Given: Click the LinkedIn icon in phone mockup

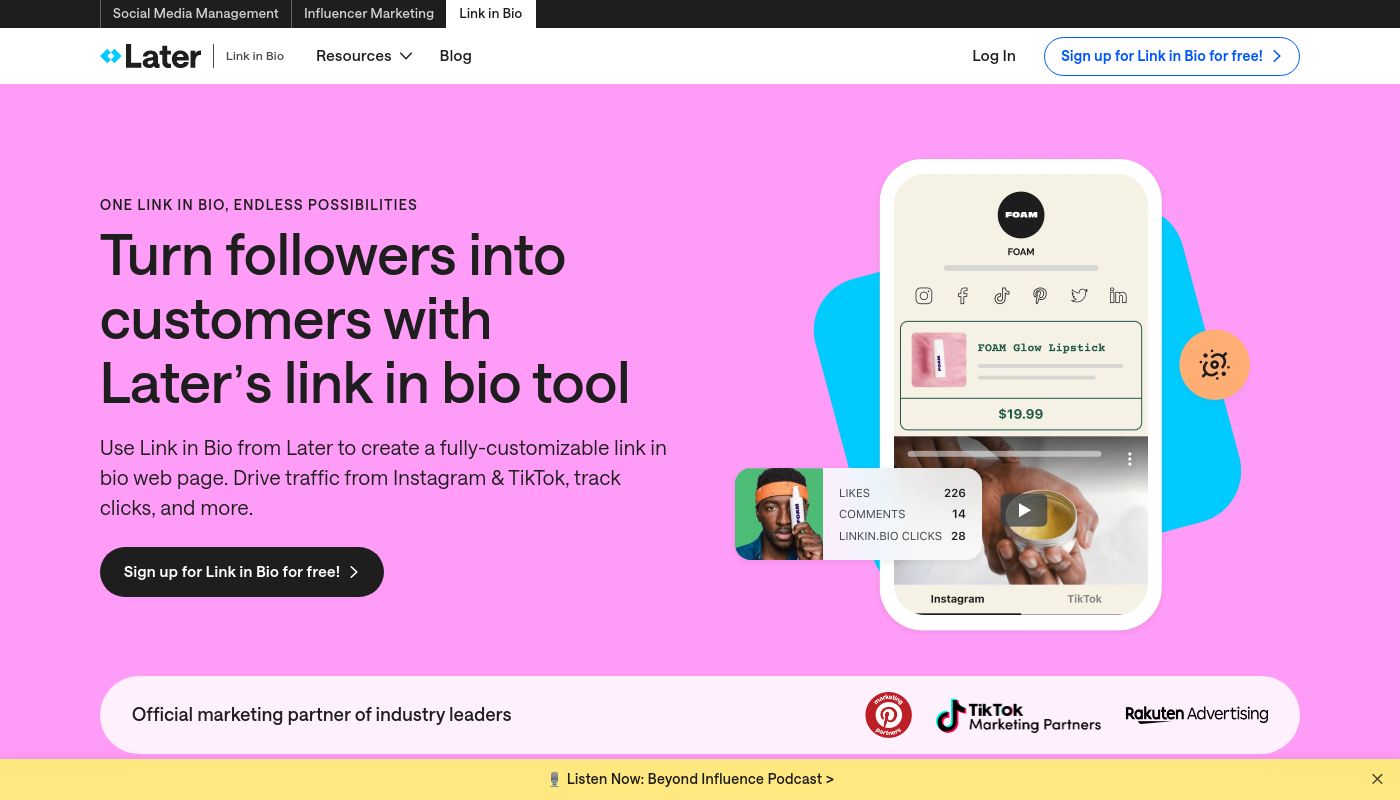Looking at the screenshot, I should point(1118,296).
